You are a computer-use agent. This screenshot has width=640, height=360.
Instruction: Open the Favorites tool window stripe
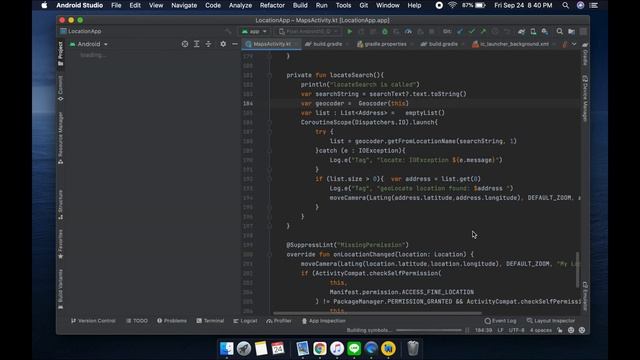coord(60,244)
